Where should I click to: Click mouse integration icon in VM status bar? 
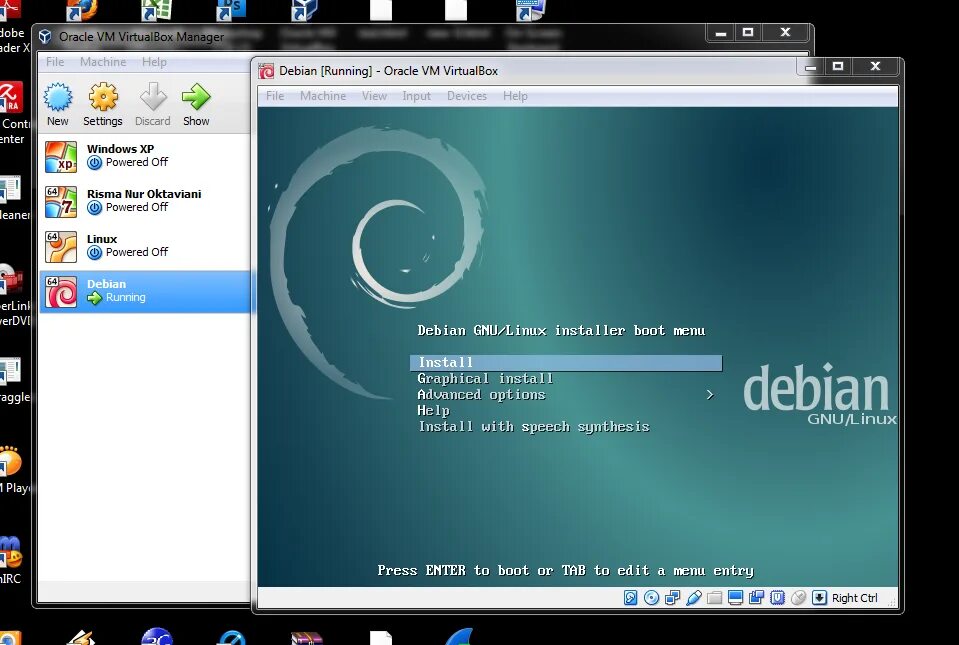pyautogui.click(x=798, y=598)
